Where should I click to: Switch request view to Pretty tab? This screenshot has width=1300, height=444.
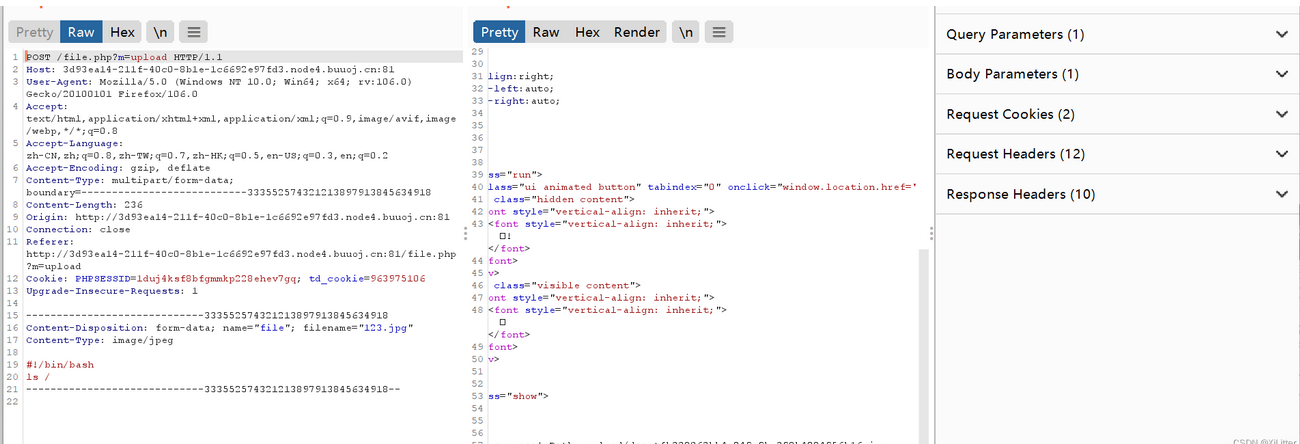coord(34,32)
